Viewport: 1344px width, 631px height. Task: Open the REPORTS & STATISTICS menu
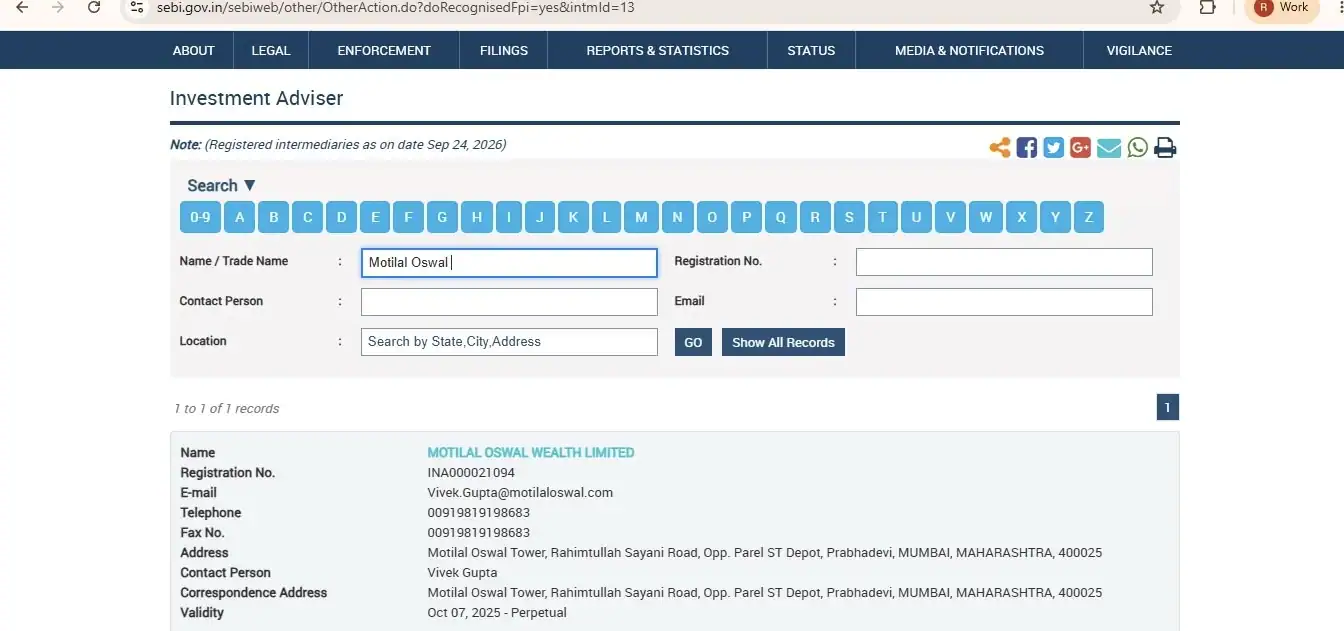click(658, 50)
